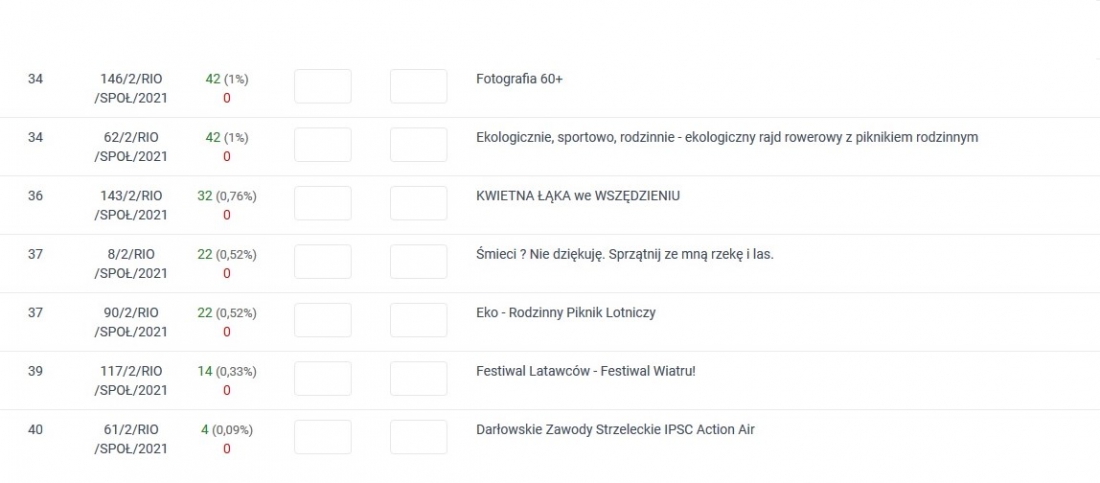Viewport: 1100px width, 483px height.
Task: Open Śmieci? Nie dziękuję project title
Action: tap(624, 254)
